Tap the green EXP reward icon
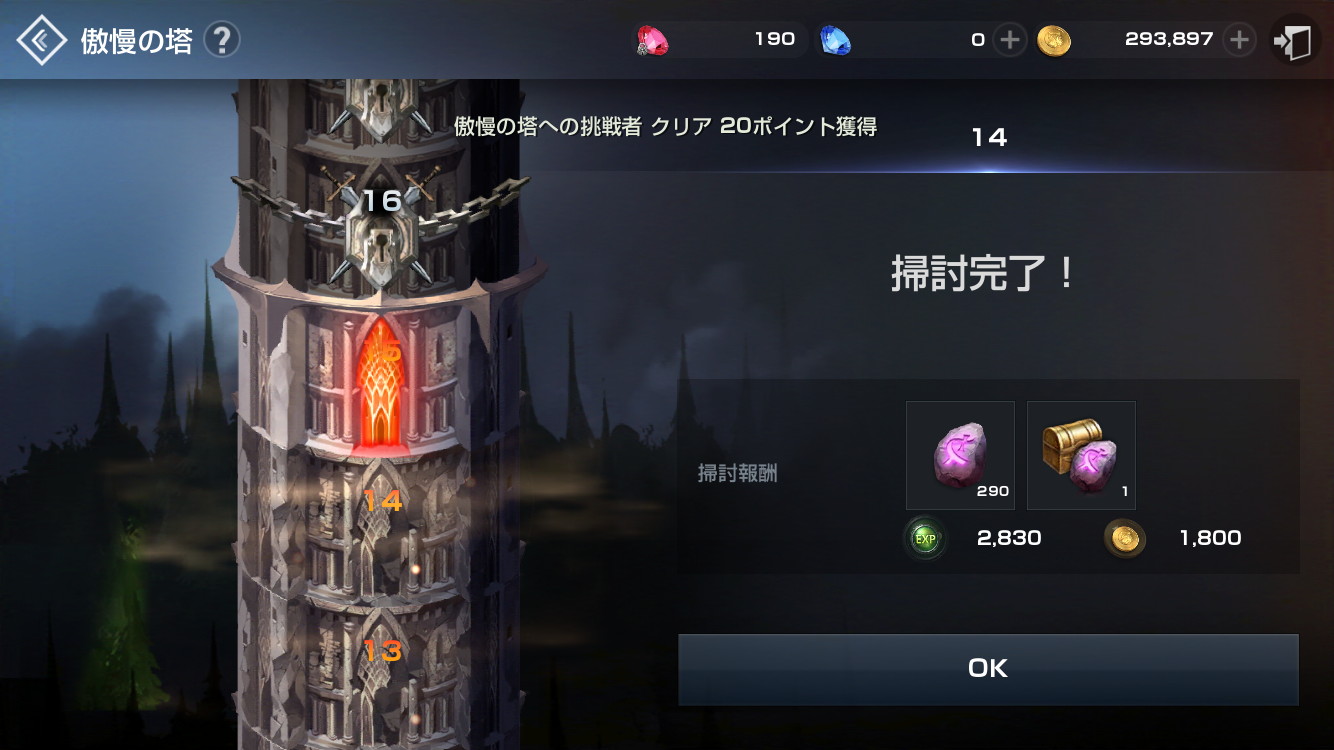Image resolution: width=1334 pixels, height=750 pixels. [x=925, y=539]
